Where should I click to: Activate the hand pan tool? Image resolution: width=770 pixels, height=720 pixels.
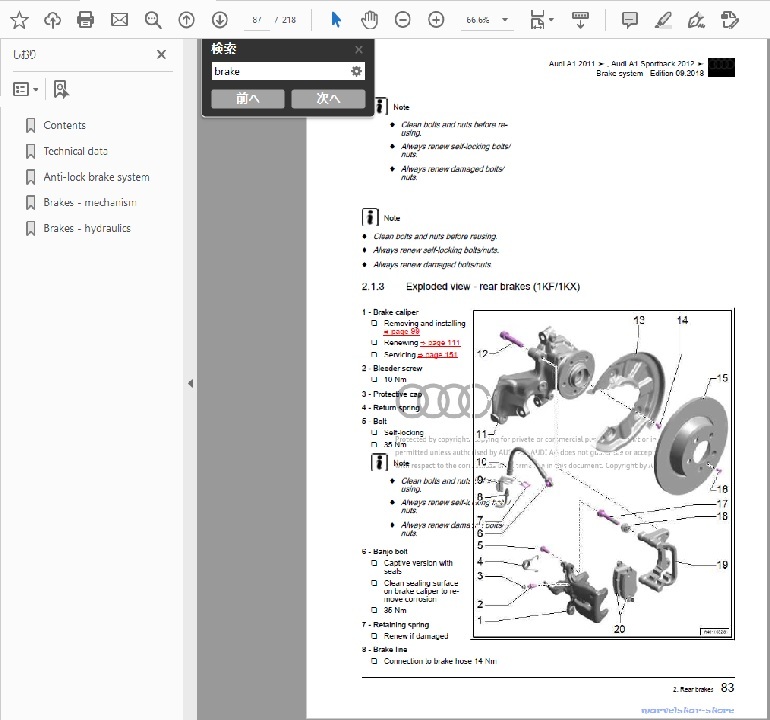coord(369,20)
